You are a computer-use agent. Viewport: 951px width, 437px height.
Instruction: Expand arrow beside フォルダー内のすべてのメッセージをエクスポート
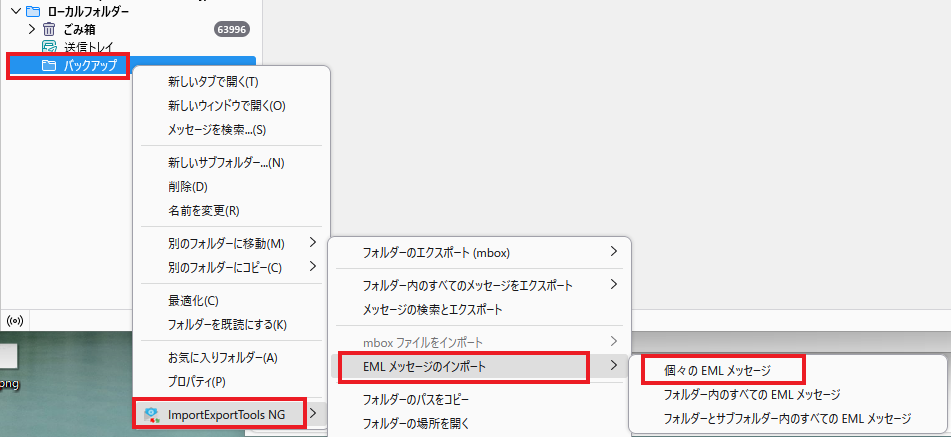614,284
